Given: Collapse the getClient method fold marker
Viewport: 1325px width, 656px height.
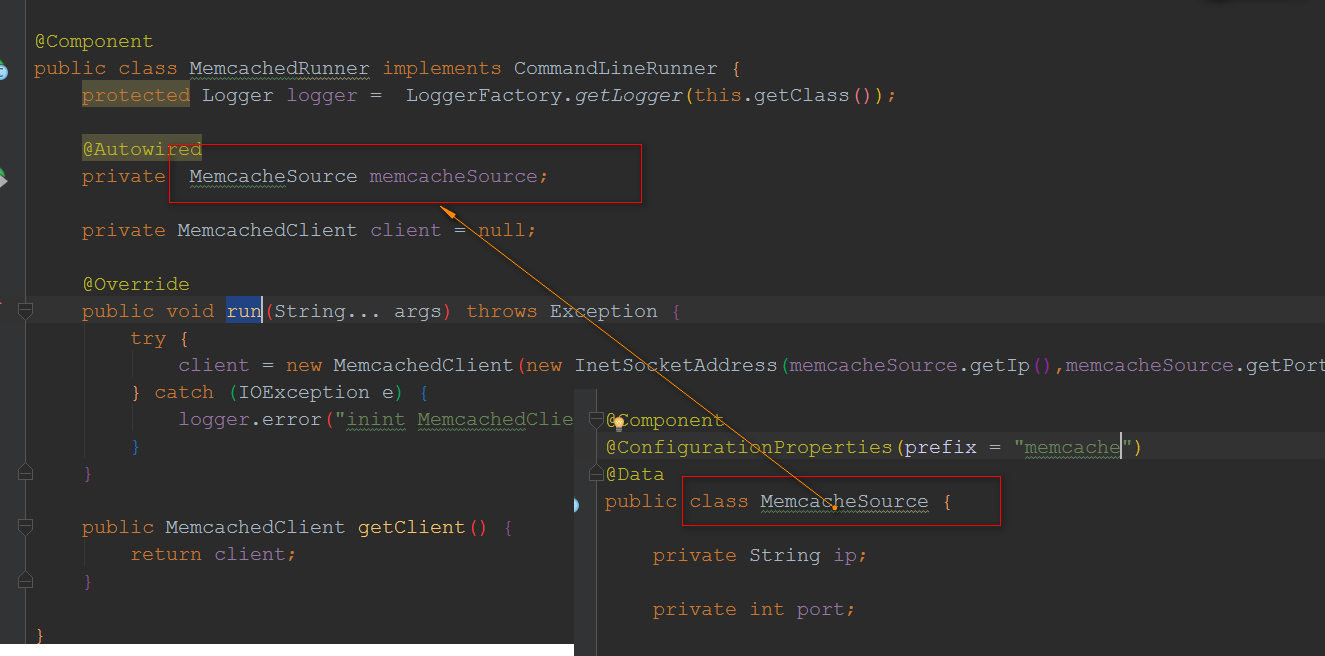Looking at the screenshot, I should 26,527.
